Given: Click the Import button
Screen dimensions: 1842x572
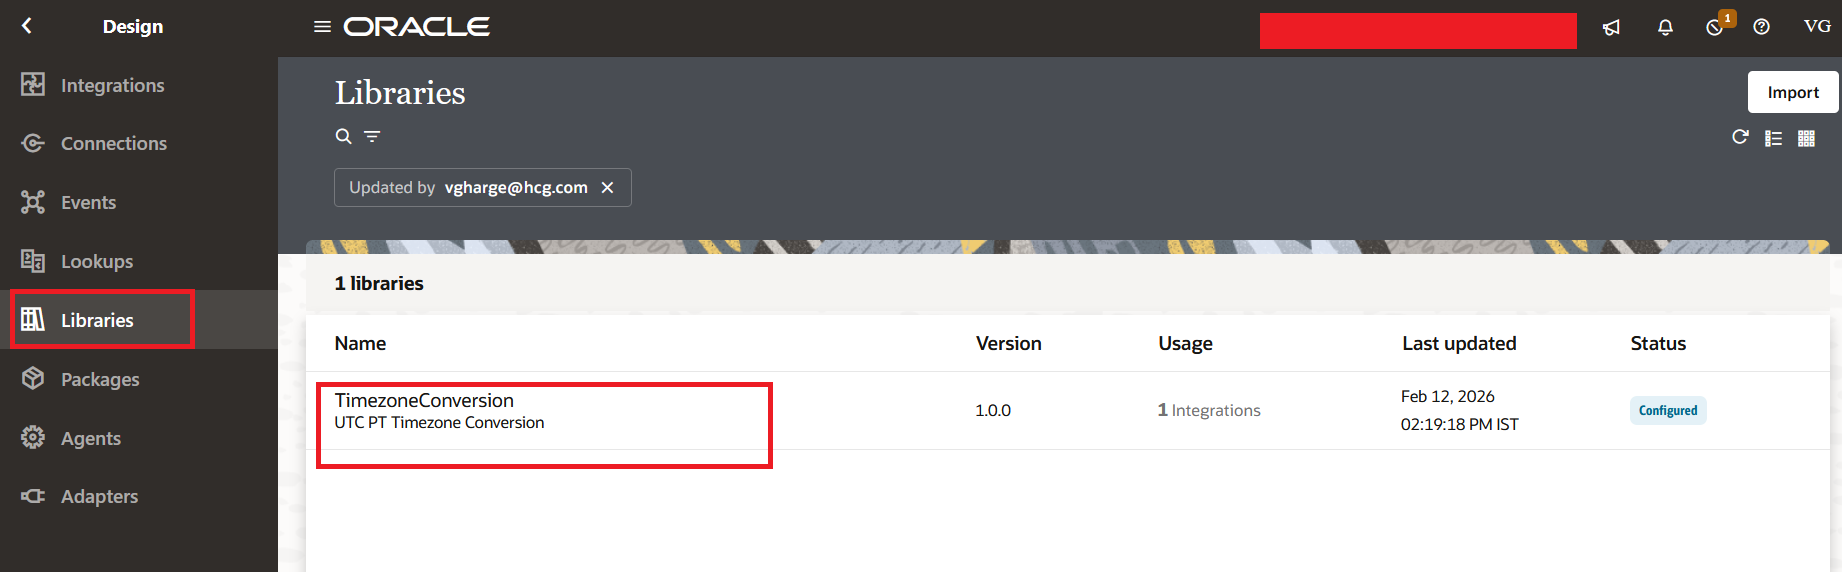Looking at the screenshot, I should pos(1792,92).
